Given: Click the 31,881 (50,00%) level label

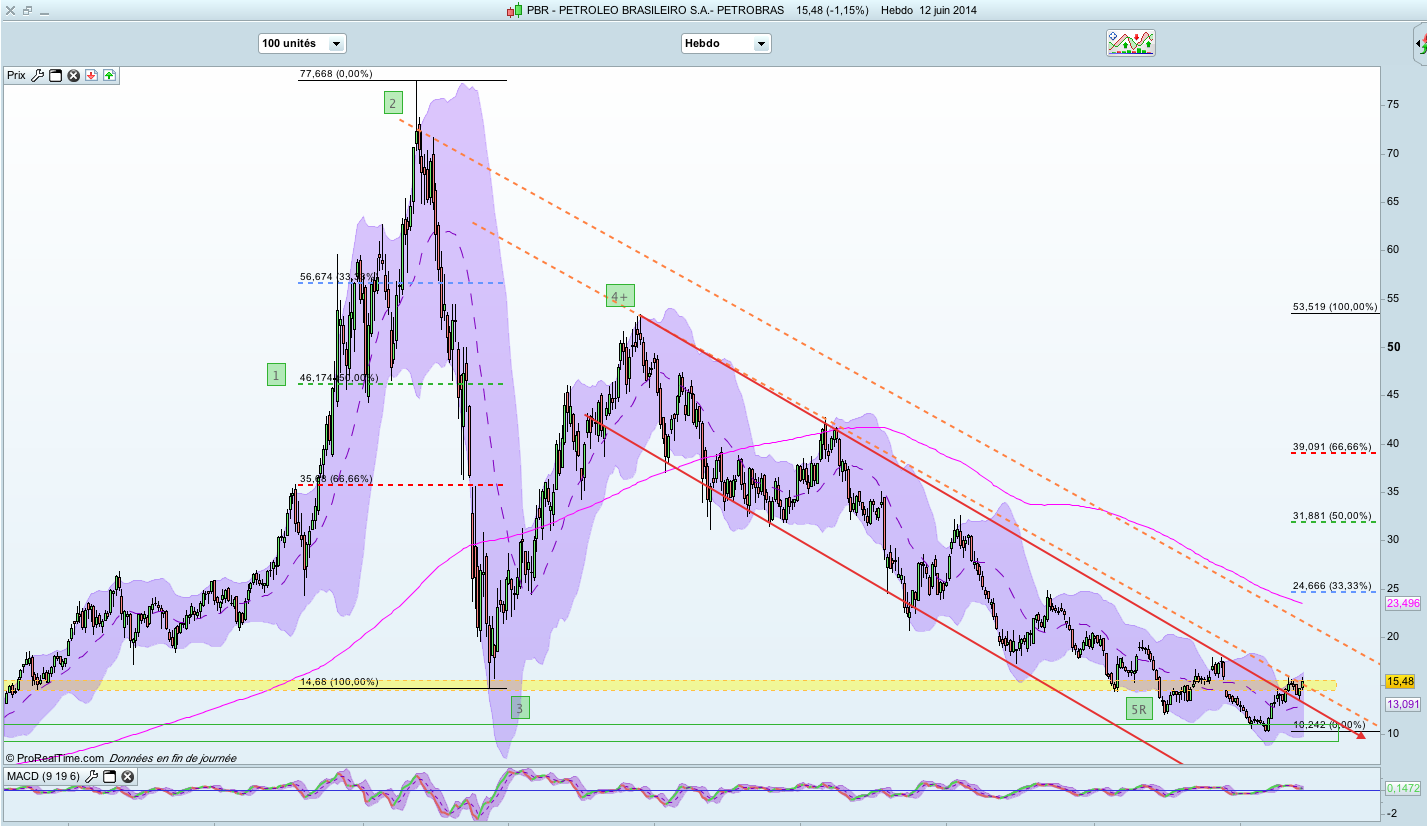Looking at the screenshot, I should (1332, 516).
